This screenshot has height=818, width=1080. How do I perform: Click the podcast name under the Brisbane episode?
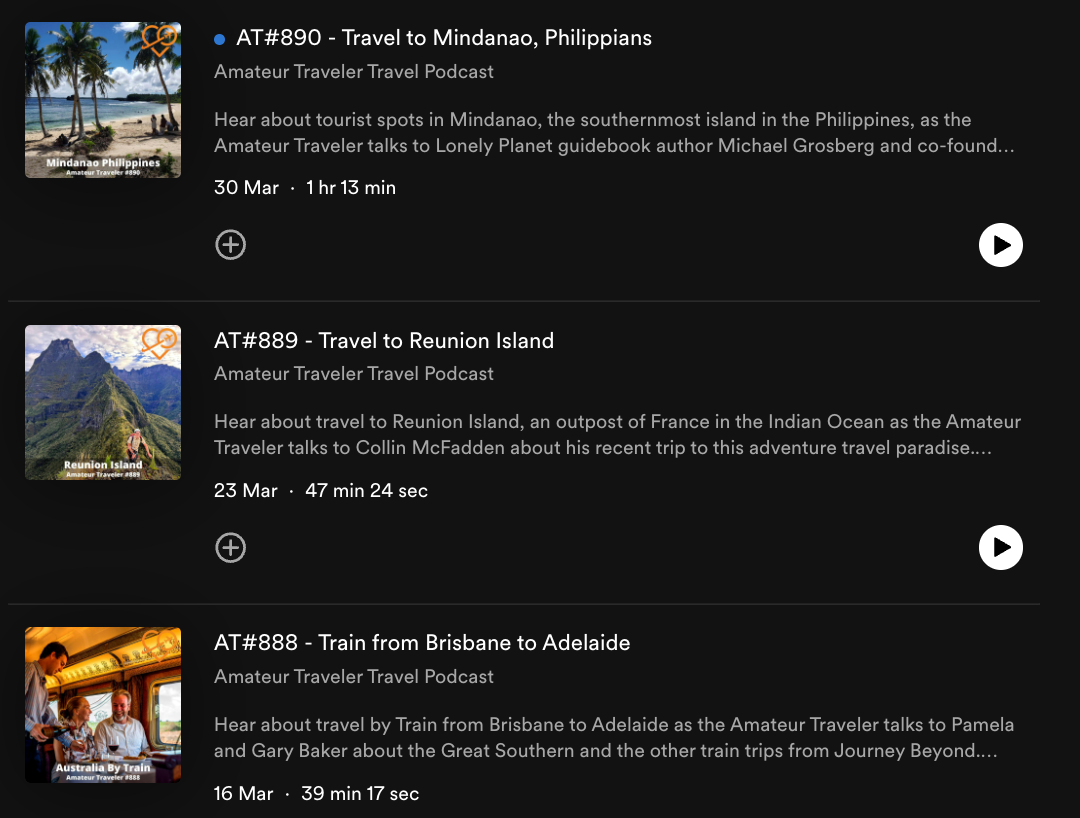tap(354, 677)
